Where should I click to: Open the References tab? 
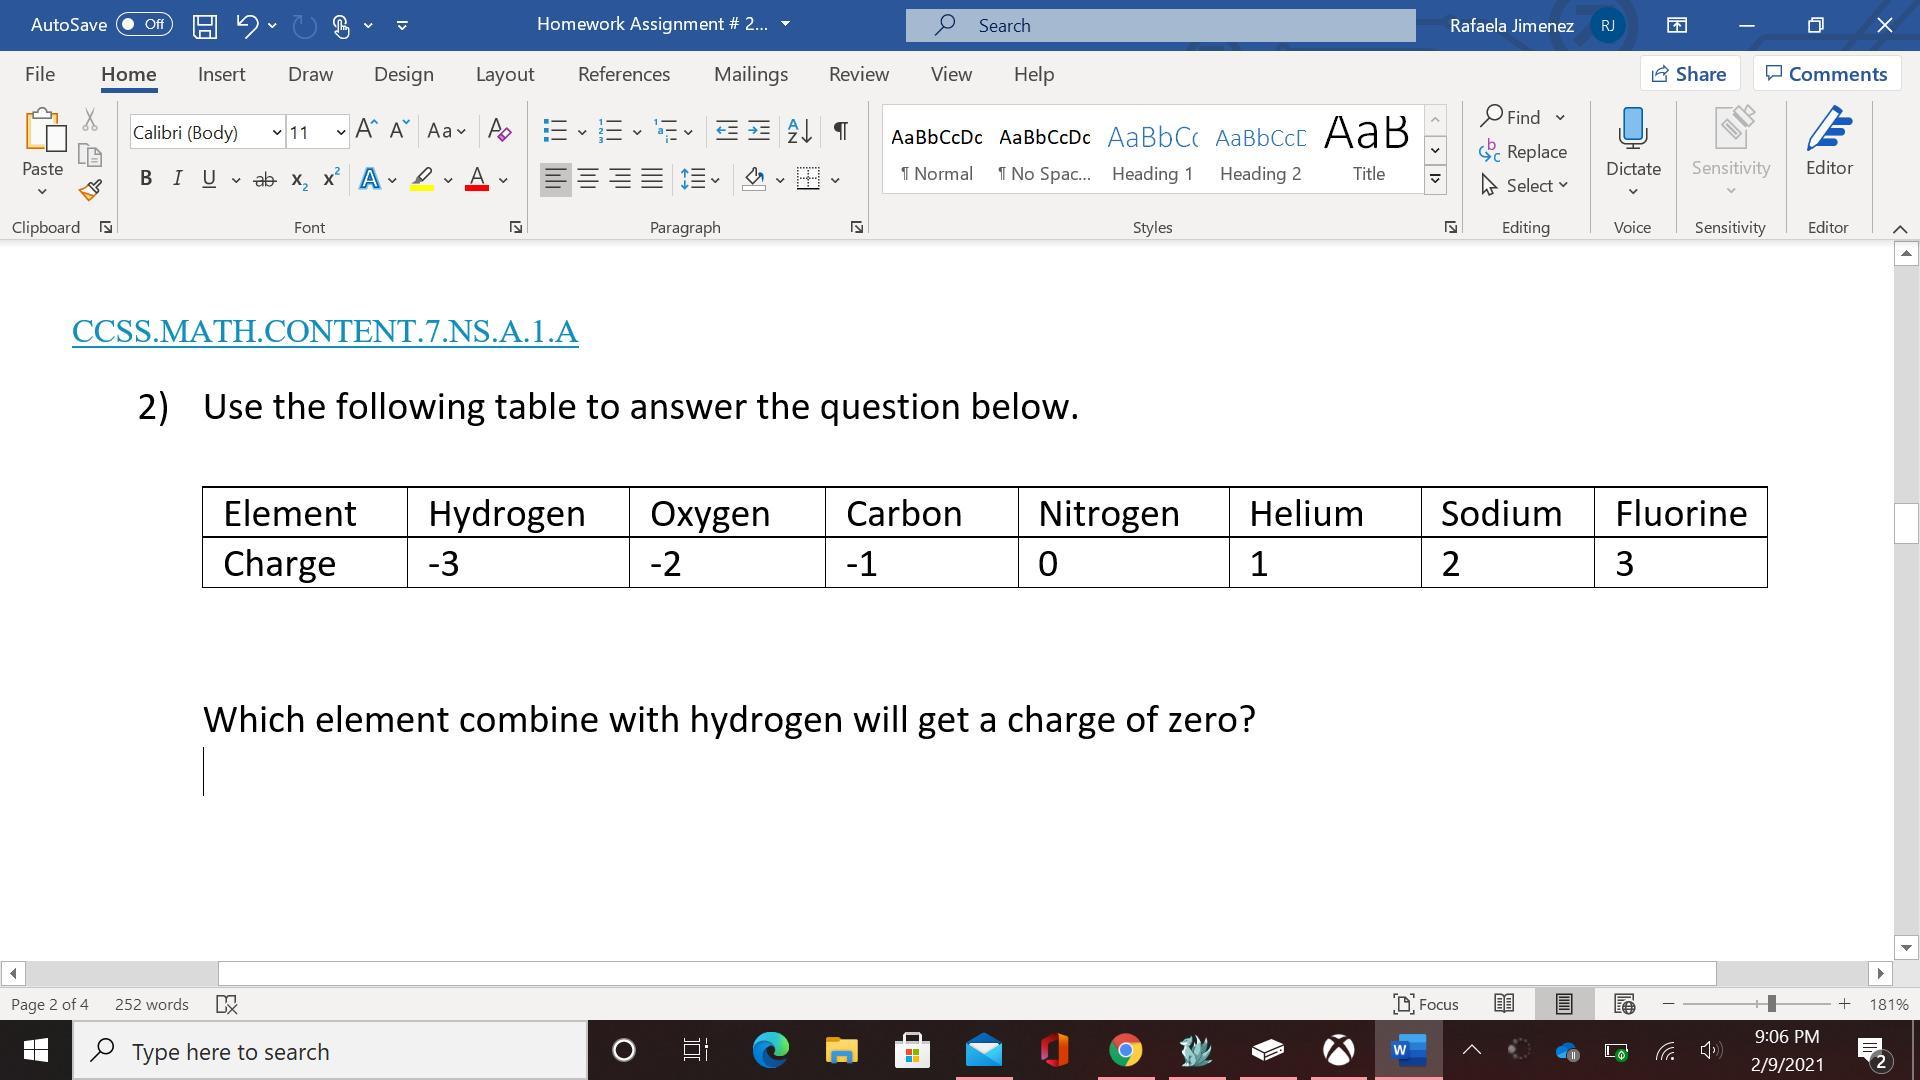click(623, 74)
